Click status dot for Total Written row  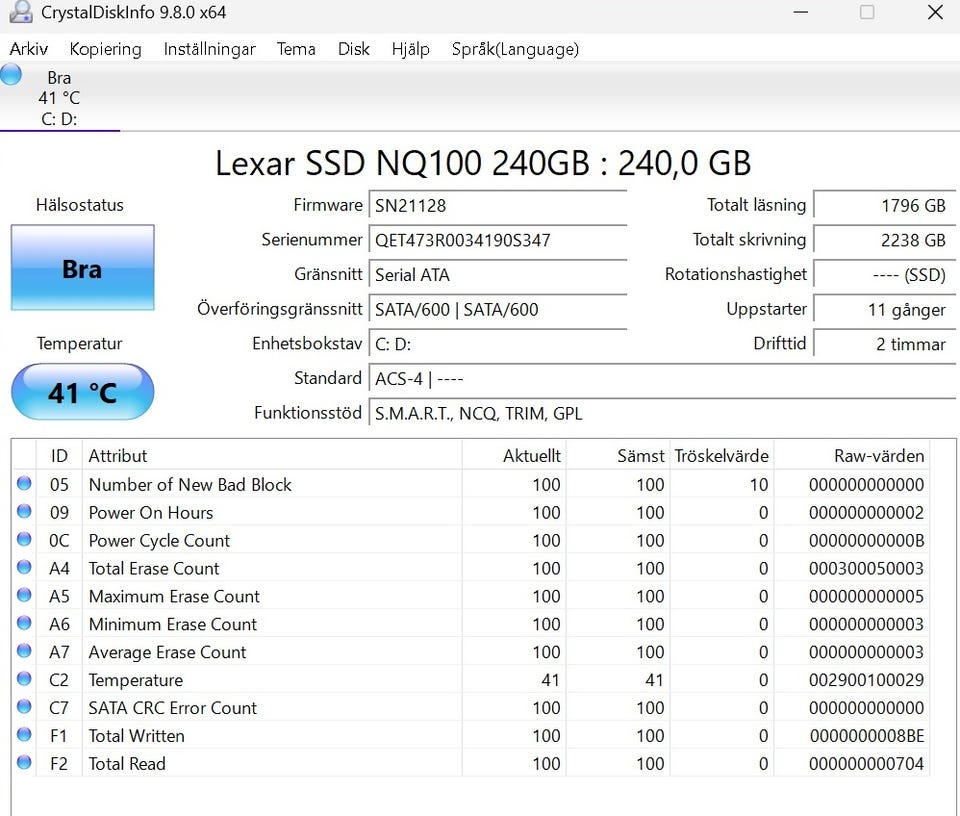click(24, 735)
